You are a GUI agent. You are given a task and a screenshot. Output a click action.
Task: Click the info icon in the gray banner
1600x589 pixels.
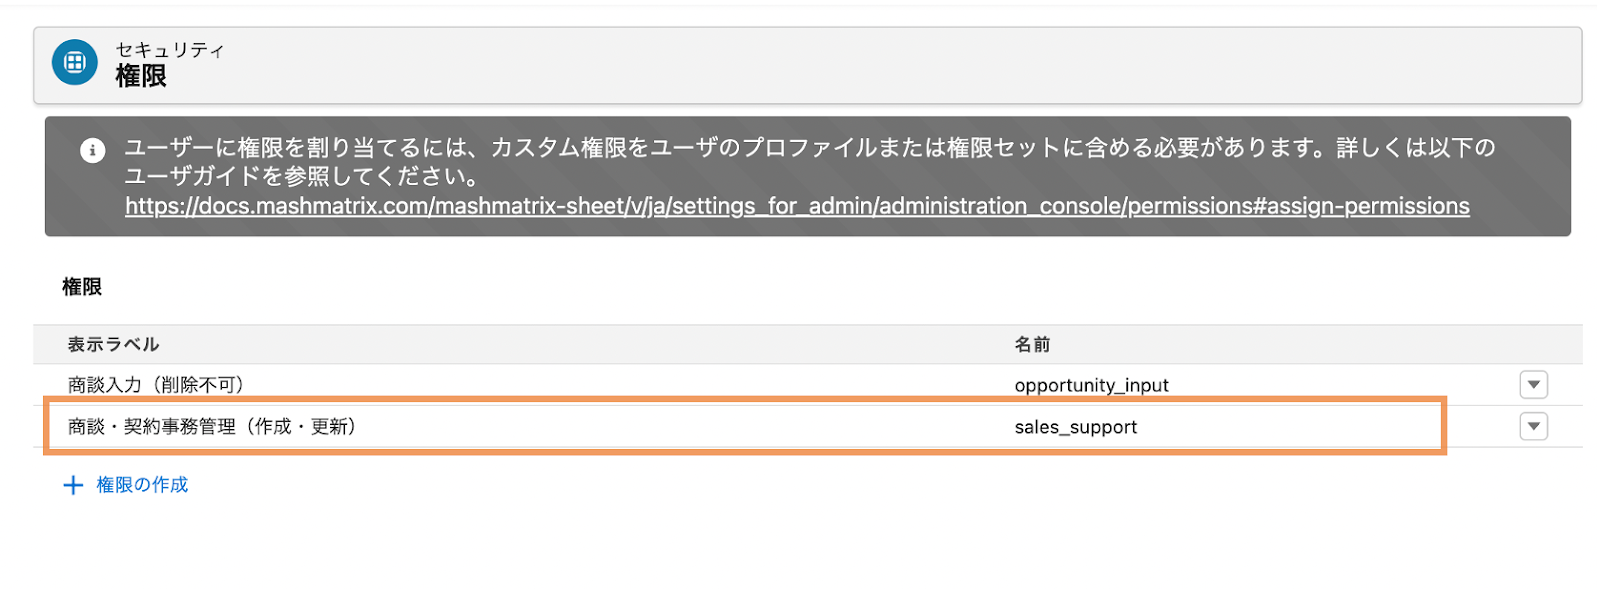coord(92,151)
